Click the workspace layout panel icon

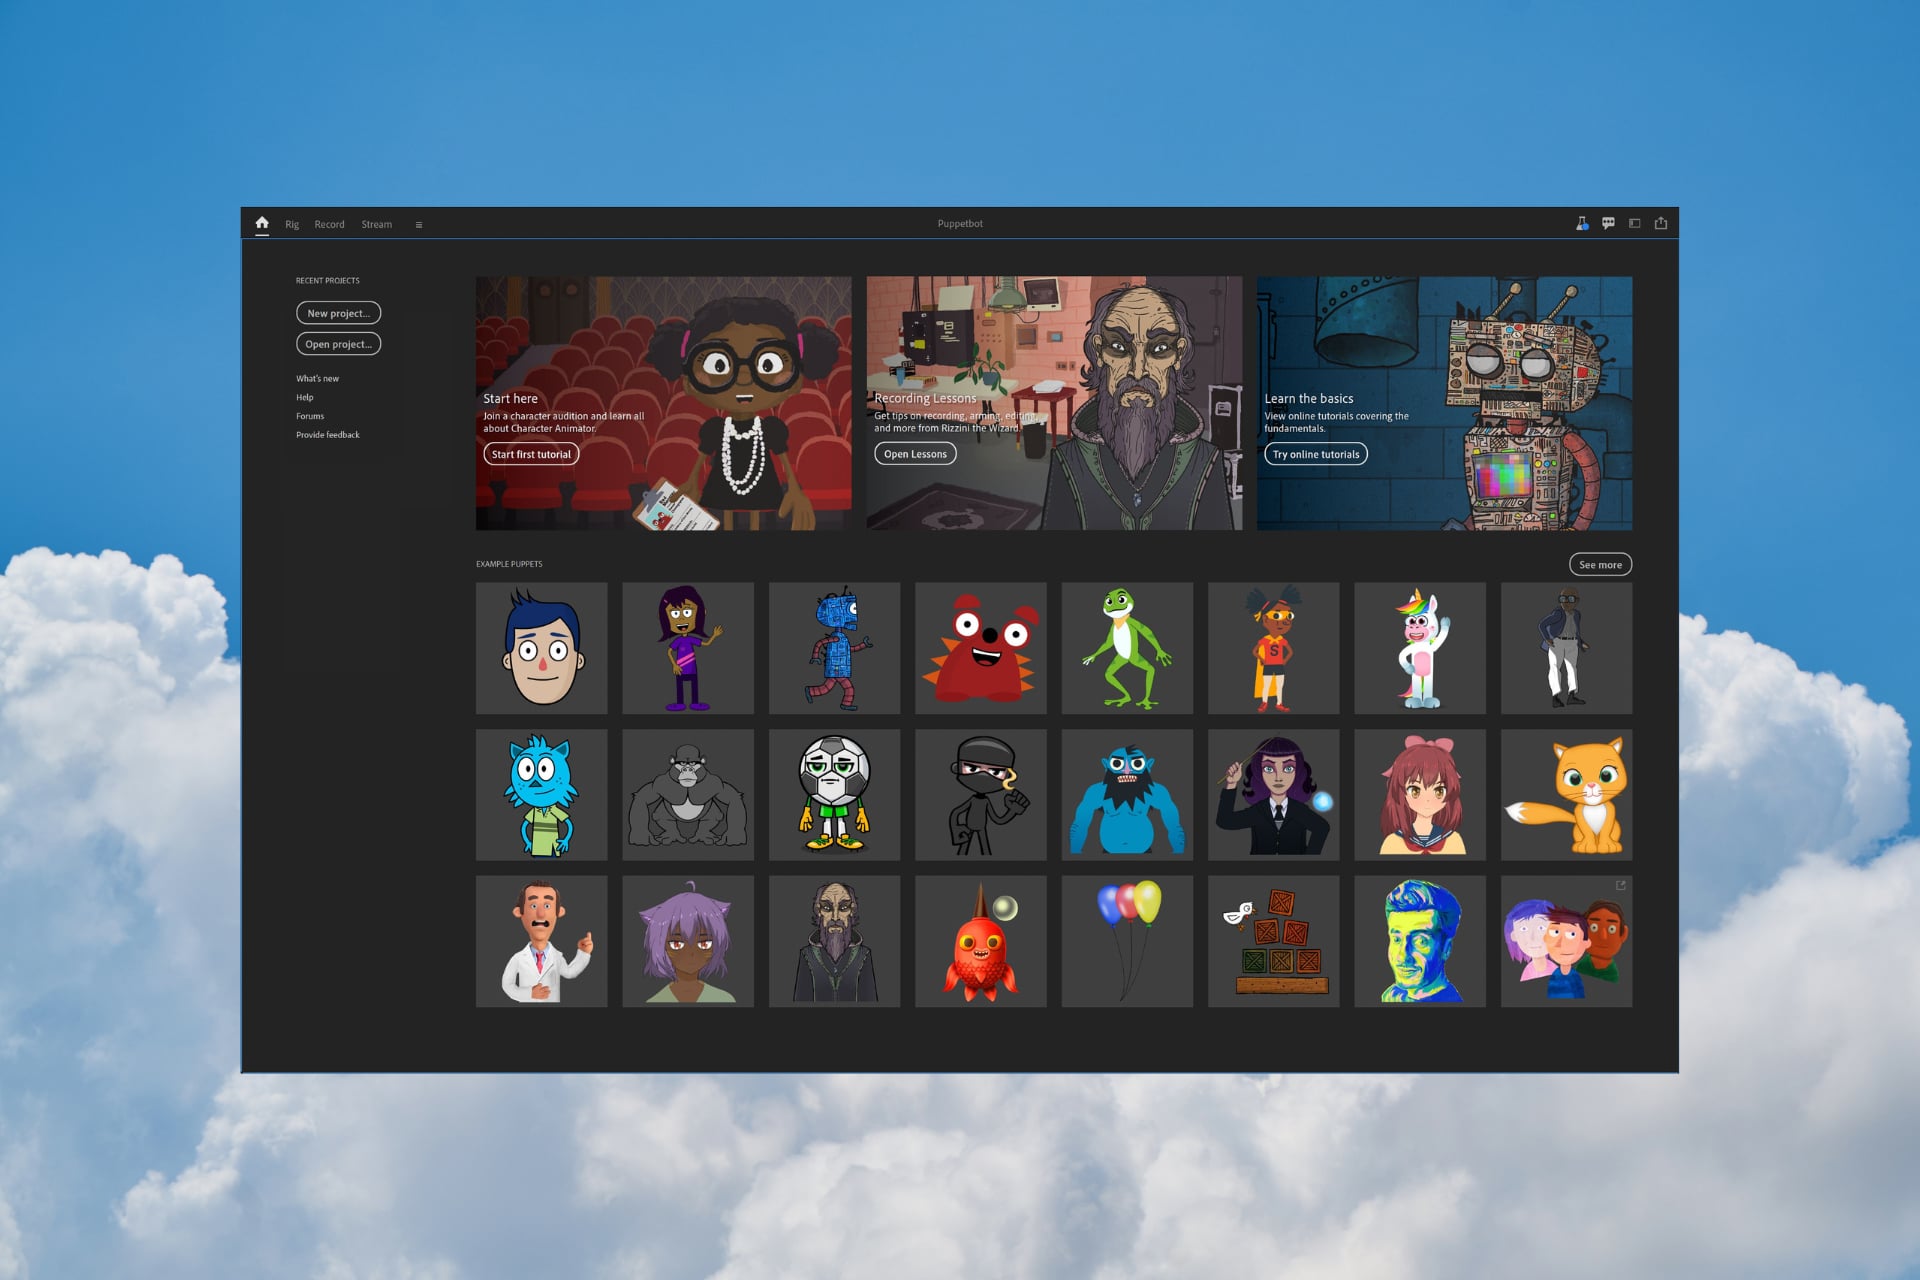(x=1635, y=224)
